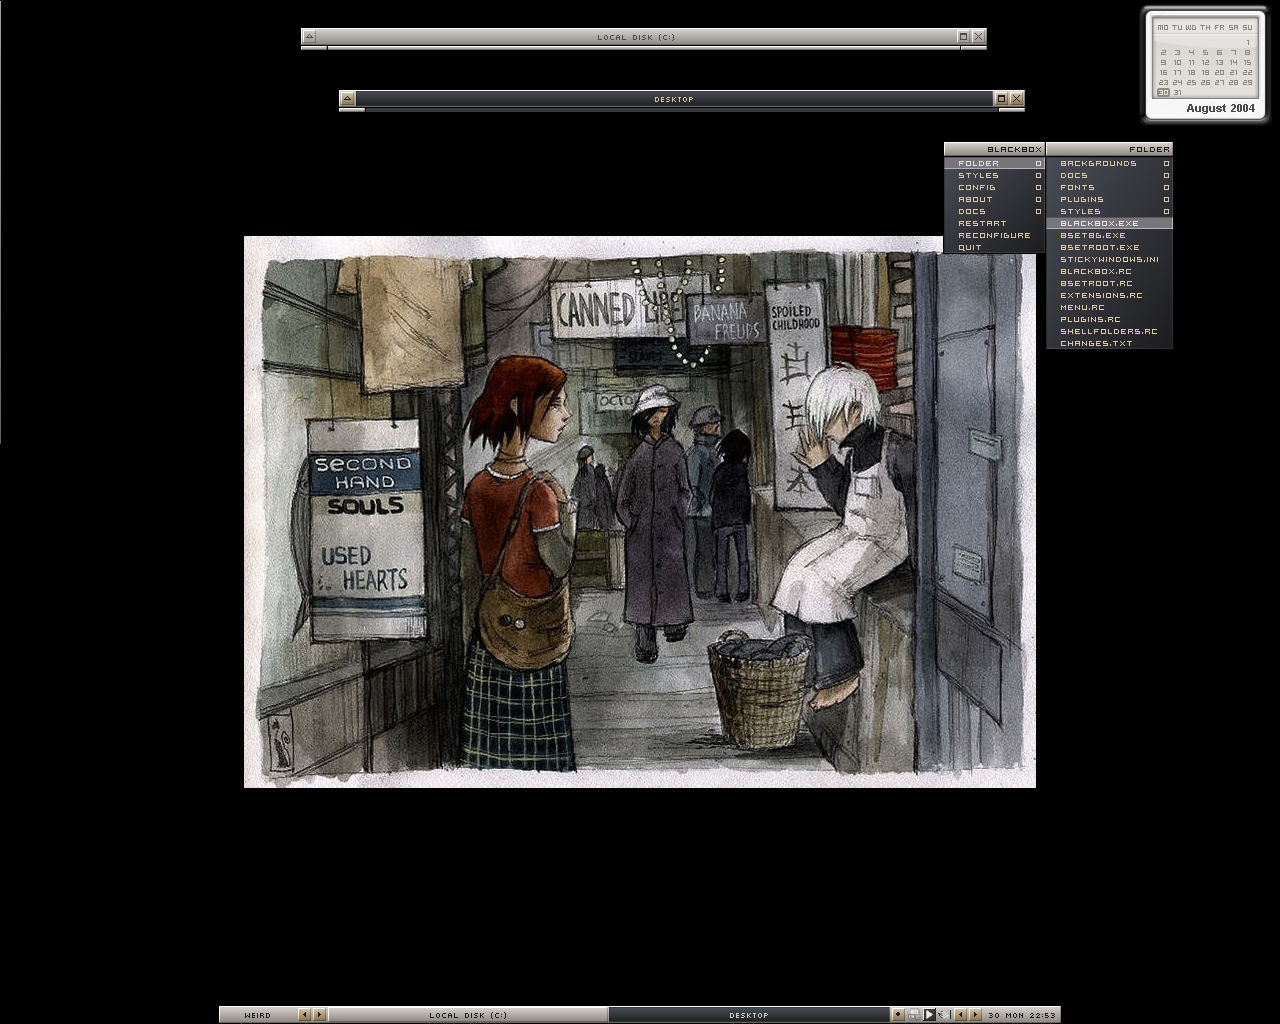Shade the Local Disk (C:) window via the triangle icon

(x=310, y=37)
